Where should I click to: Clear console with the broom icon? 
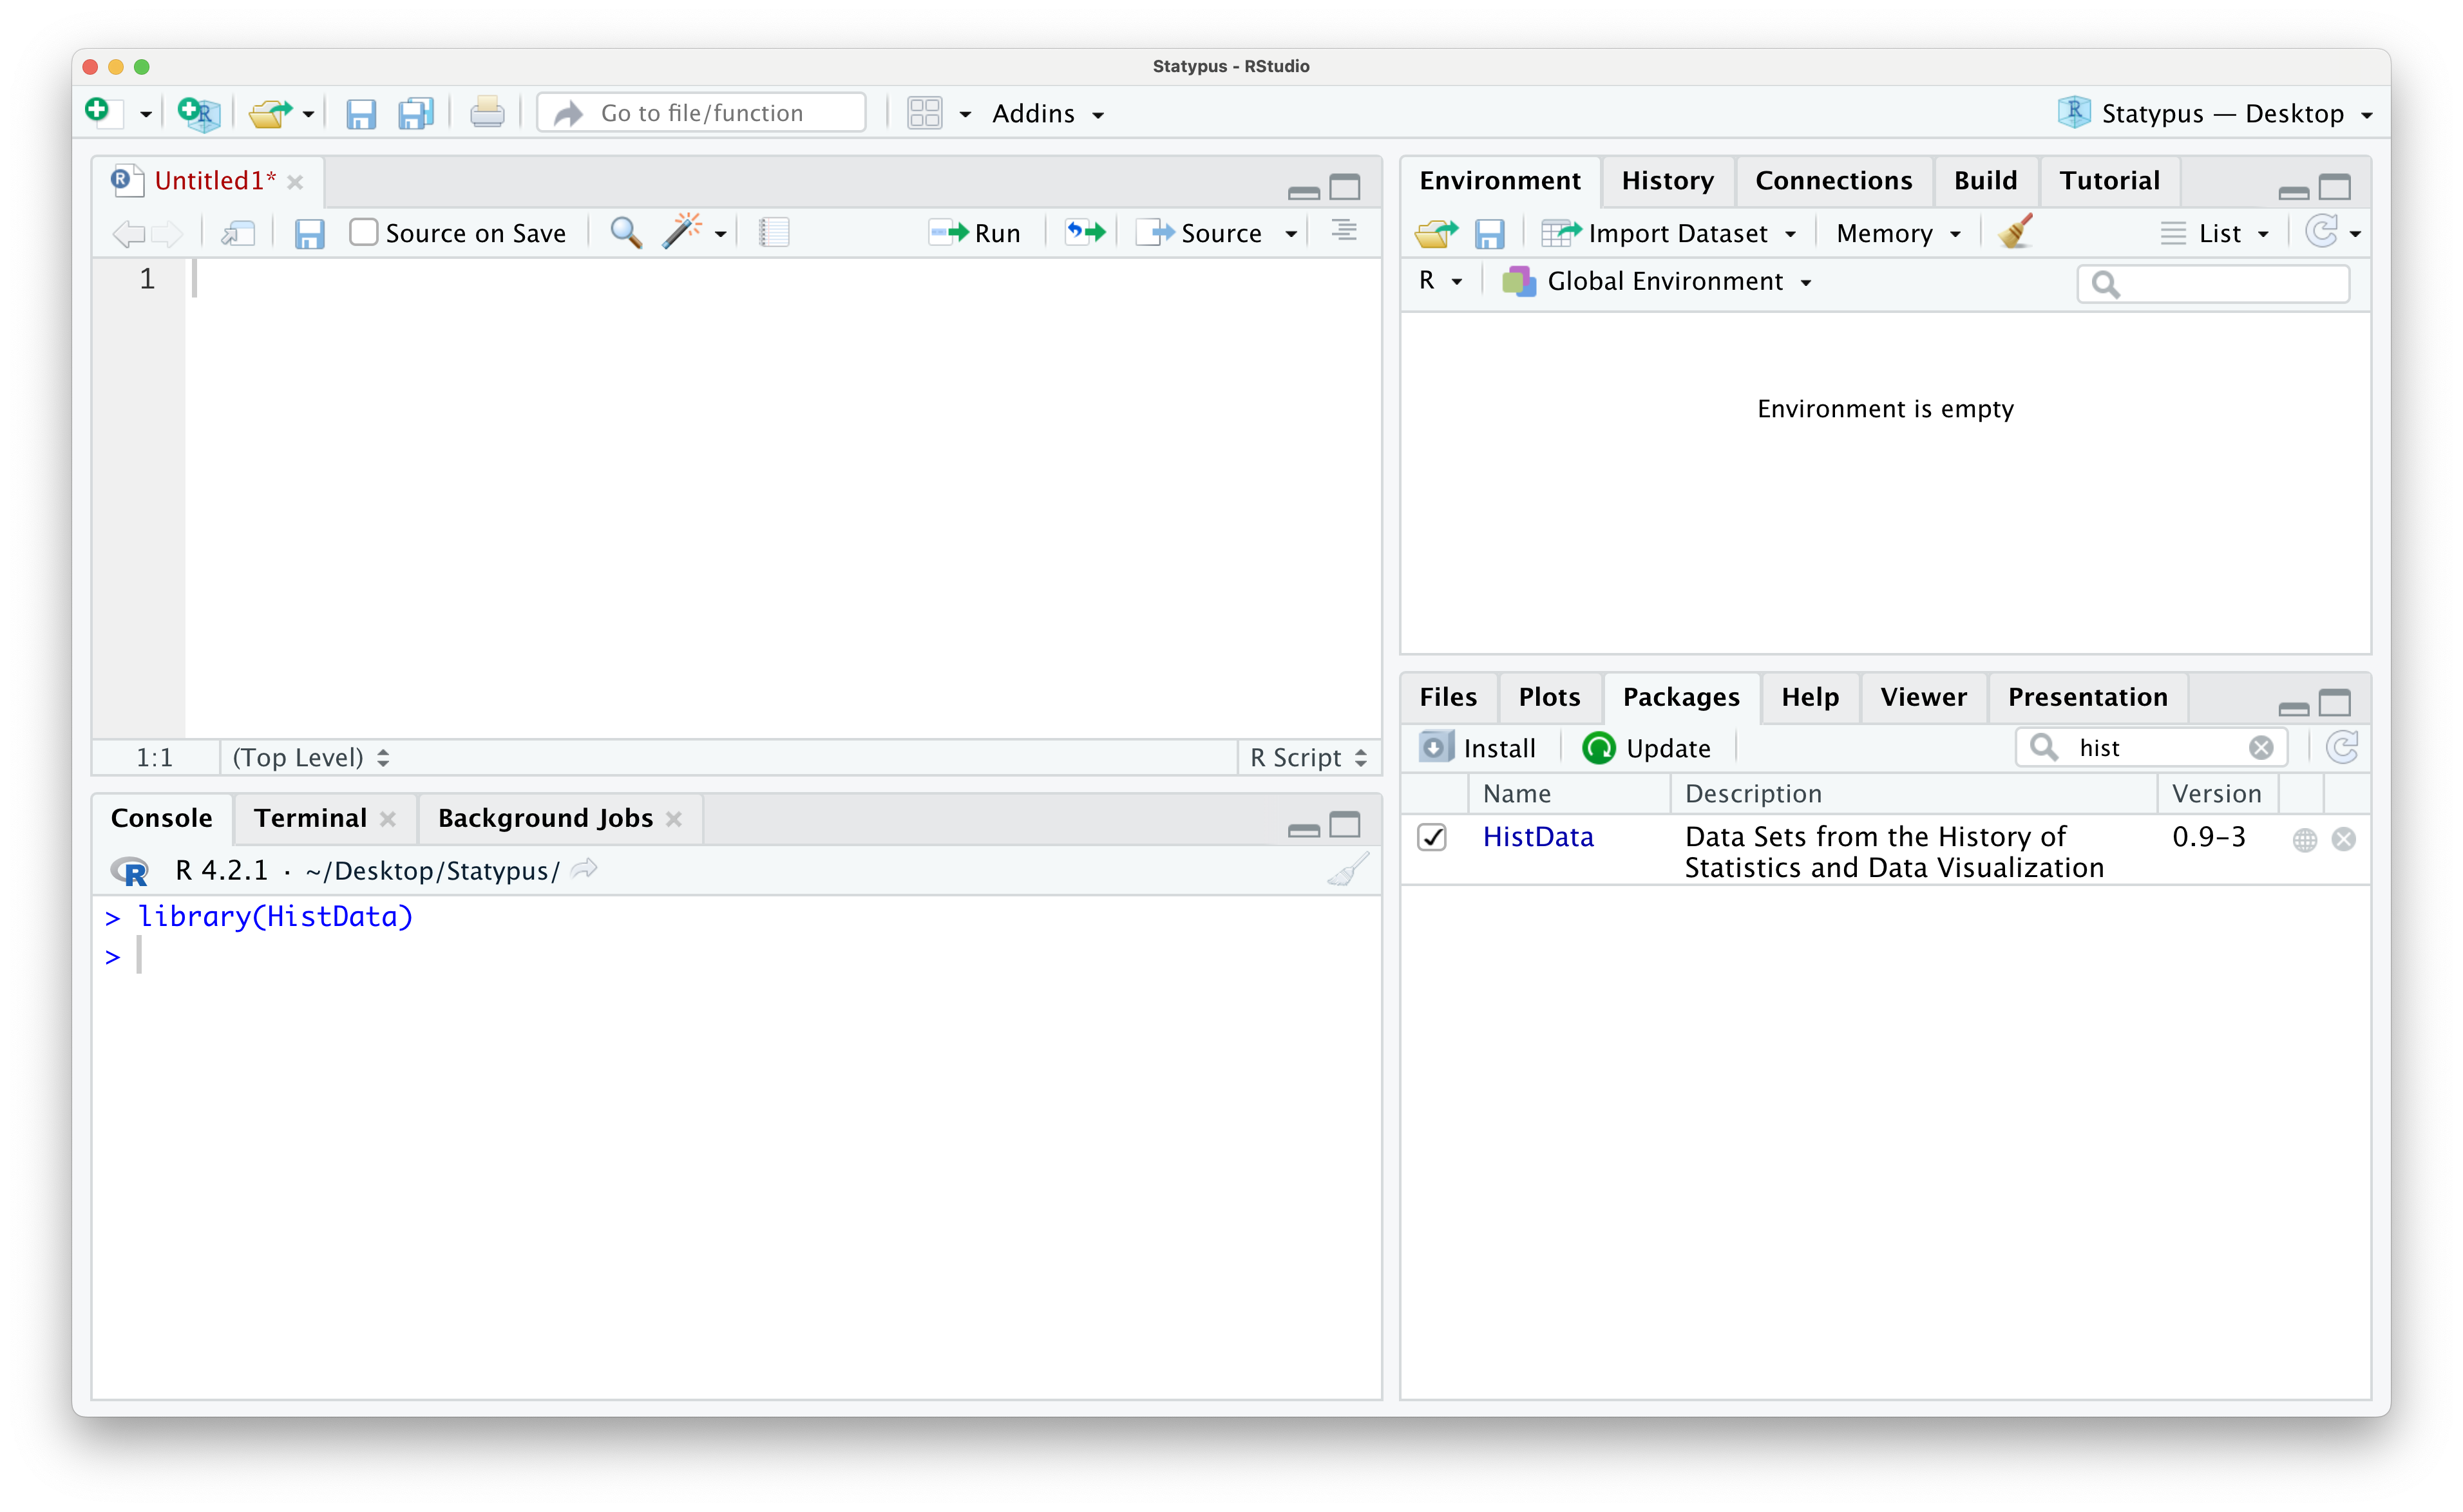coord(1347,870)
